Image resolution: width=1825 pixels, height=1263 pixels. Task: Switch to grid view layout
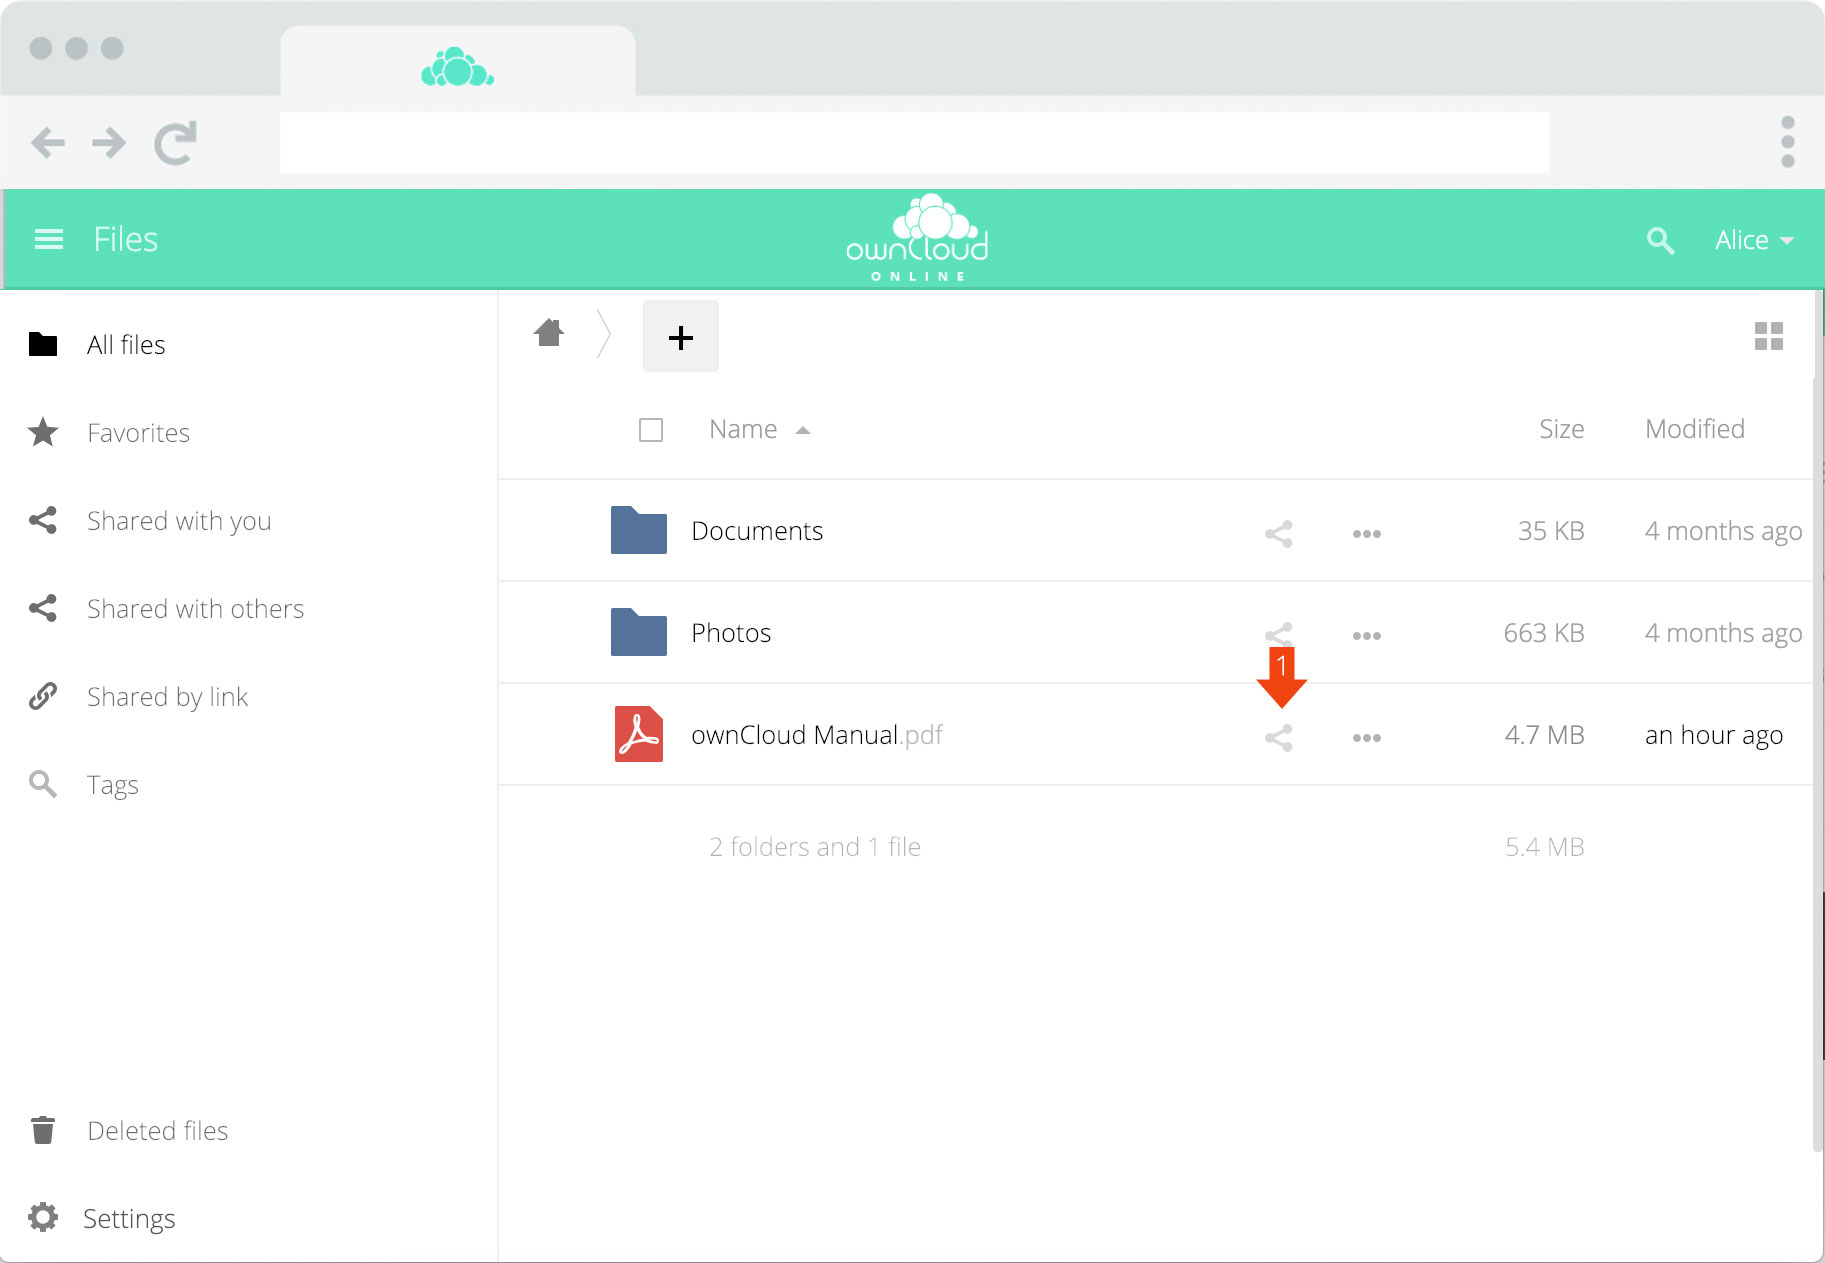(x=1768, y=336)
